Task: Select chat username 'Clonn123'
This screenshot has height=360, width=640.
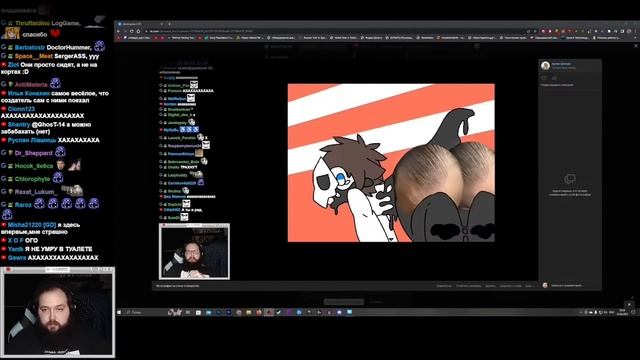Action: [21, 109]
